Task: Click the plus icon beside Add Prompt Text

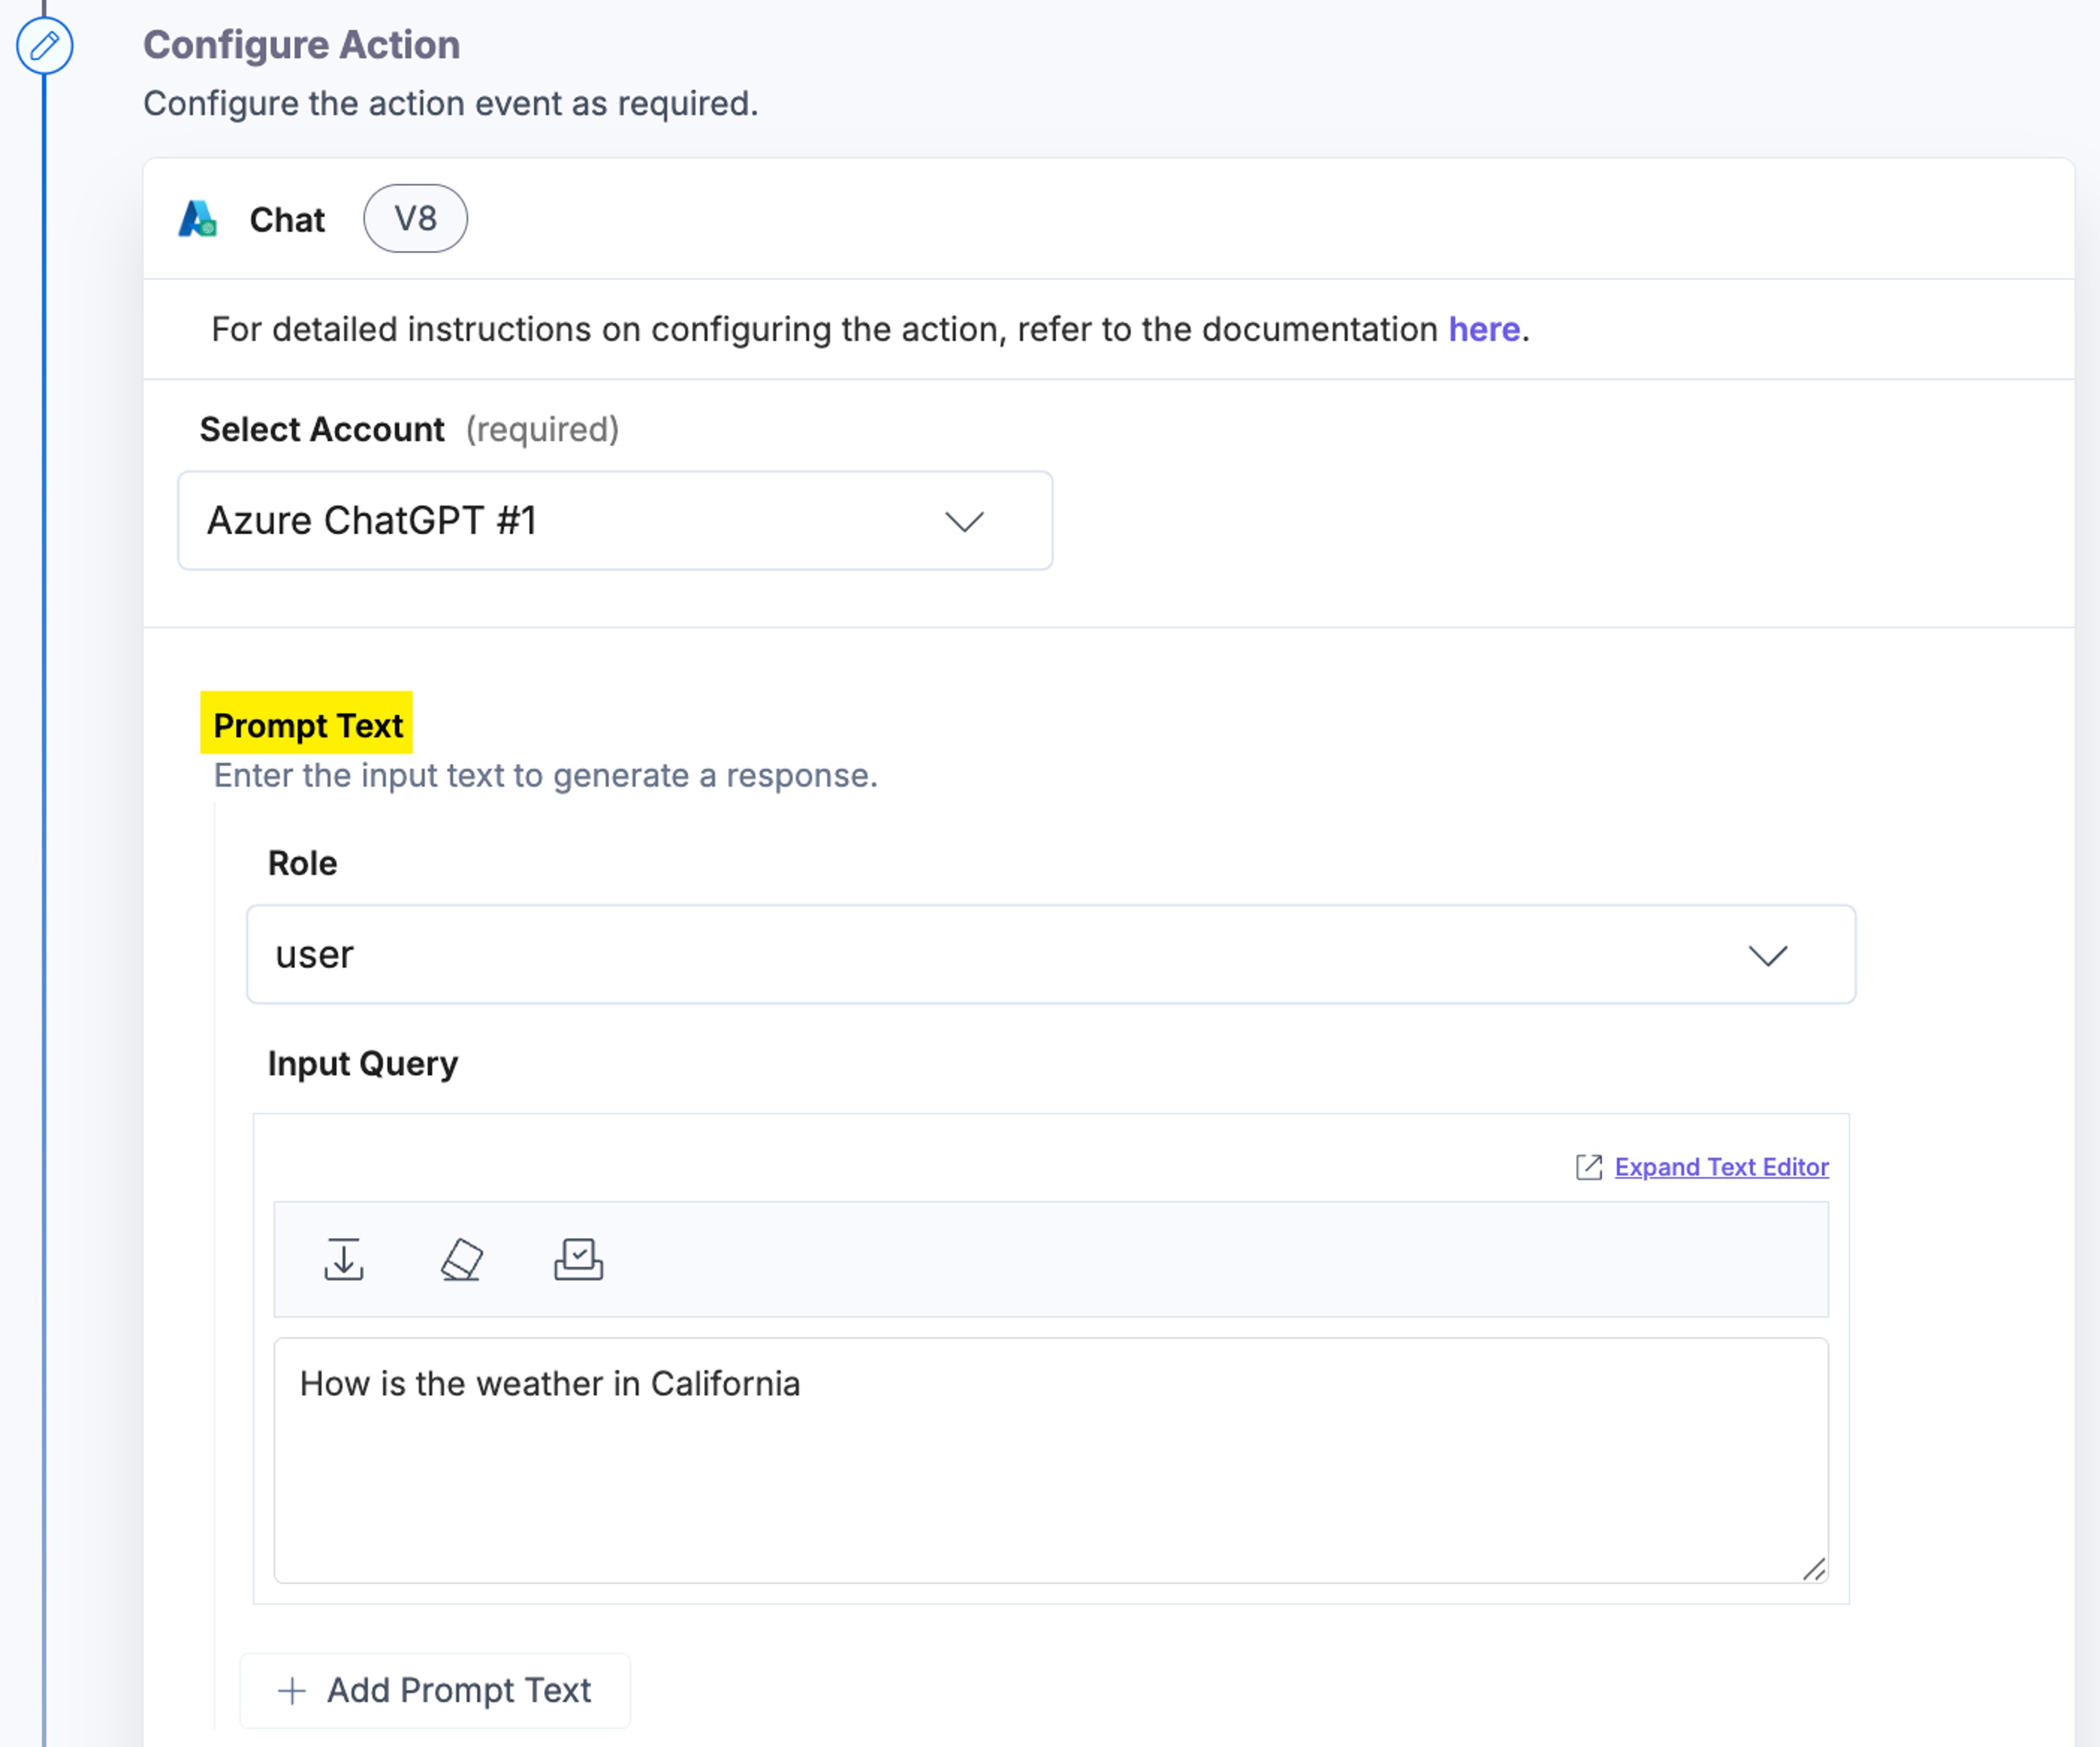Action: (292, 1690)
